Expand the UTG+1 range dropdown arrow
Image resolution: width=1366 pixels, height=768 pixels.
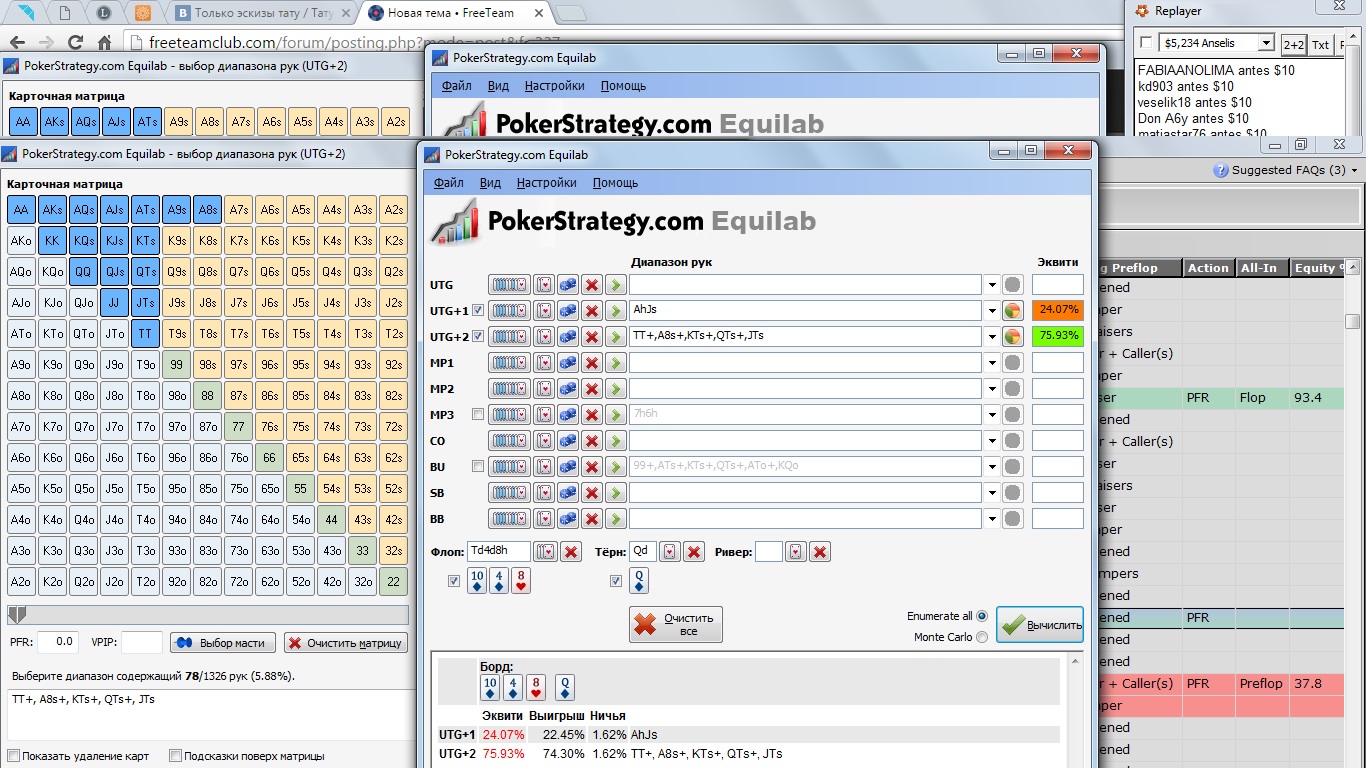(x=992, y=311)
